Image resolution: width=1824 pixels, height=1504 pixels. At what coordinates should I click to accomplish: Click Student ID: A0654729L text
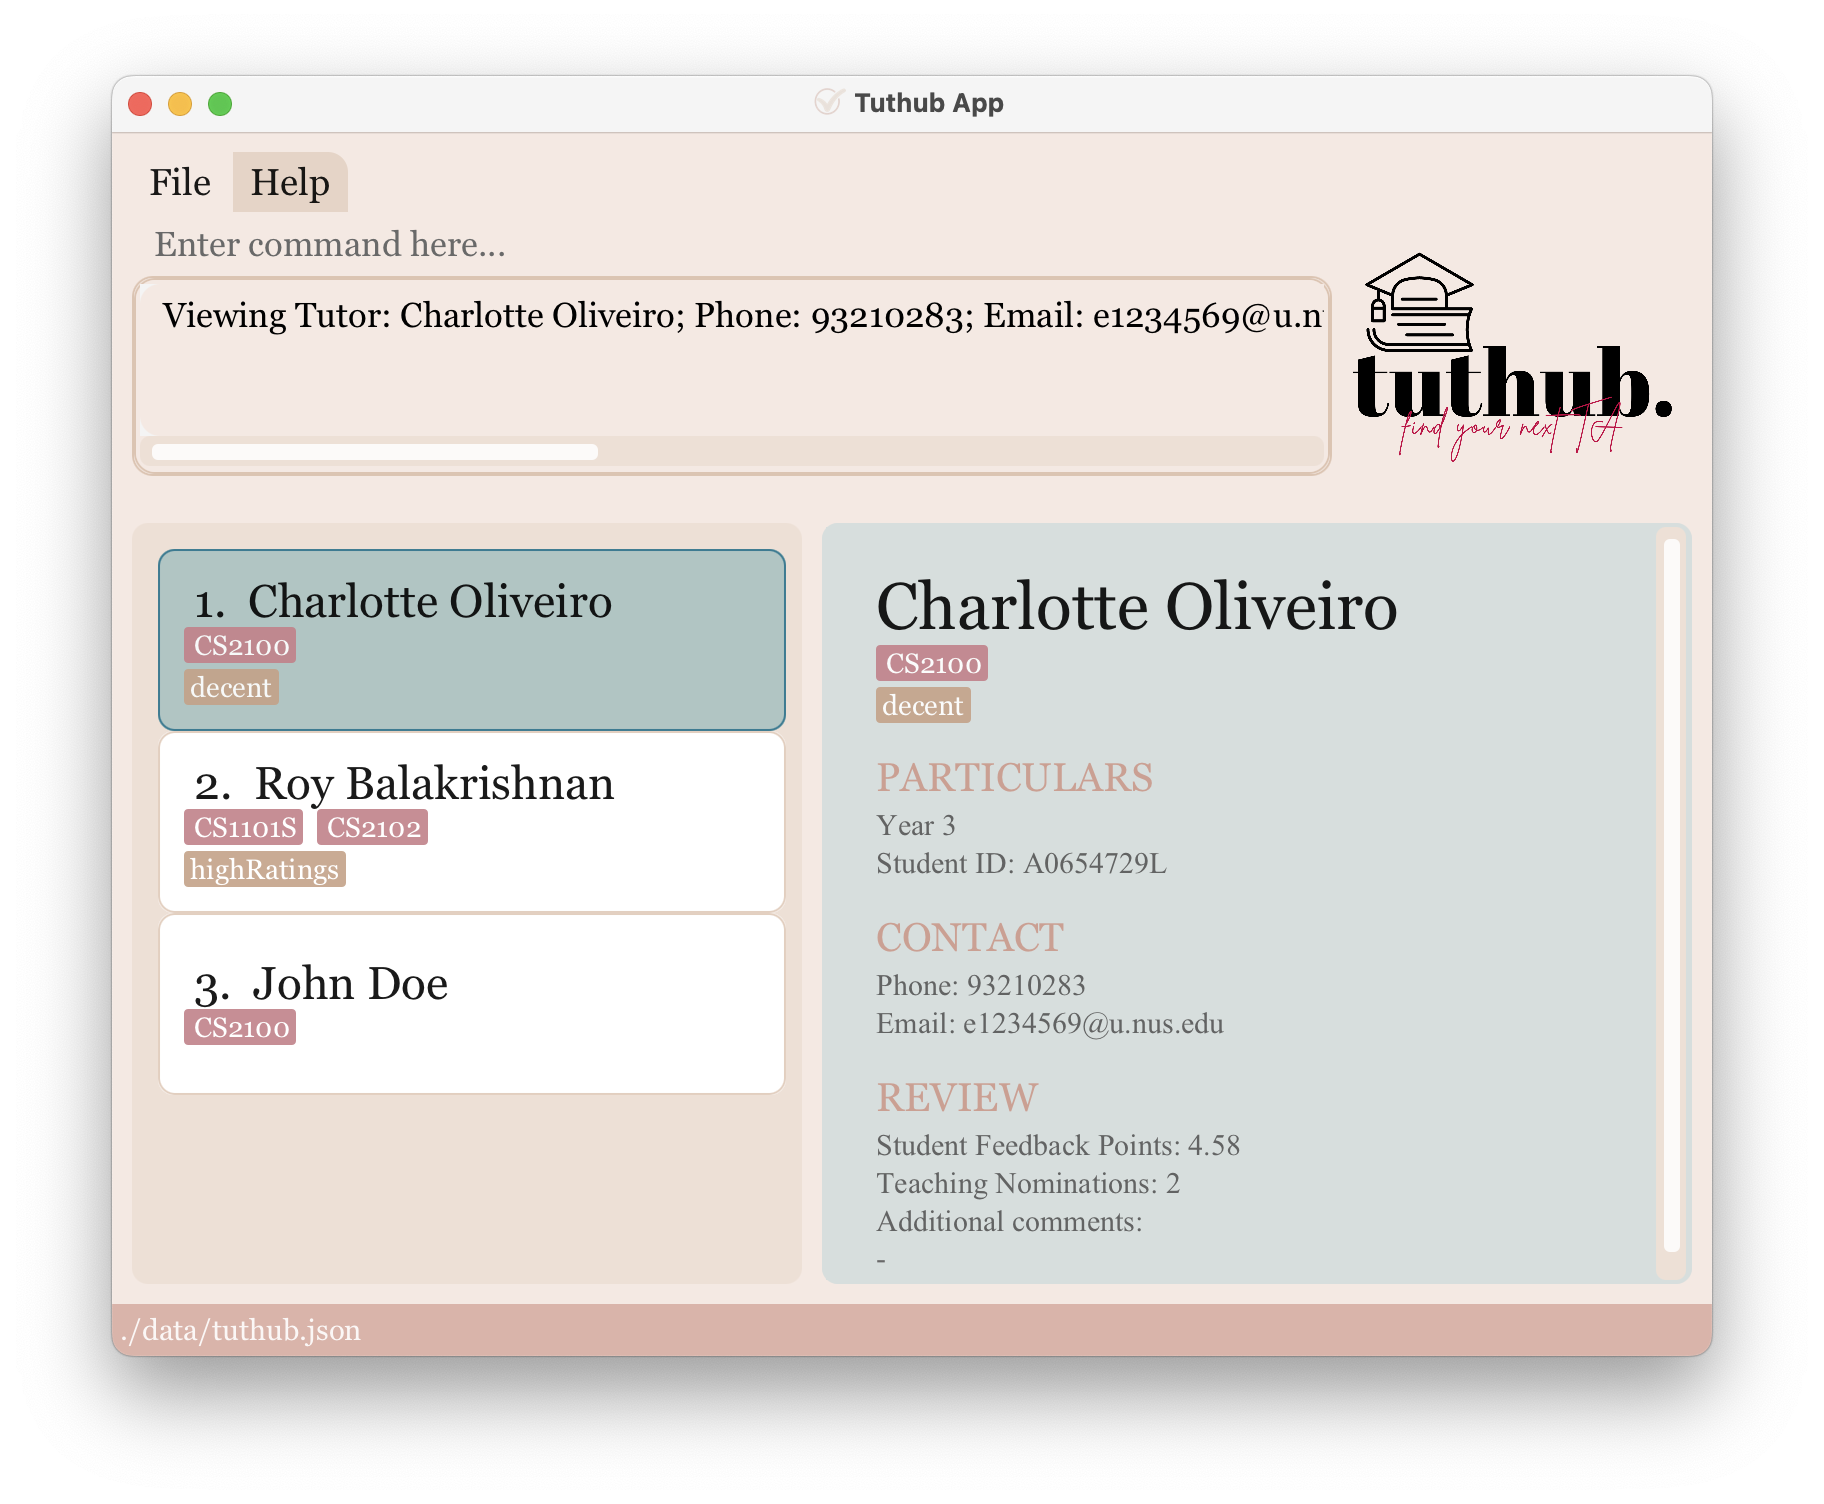(1021, 864)
